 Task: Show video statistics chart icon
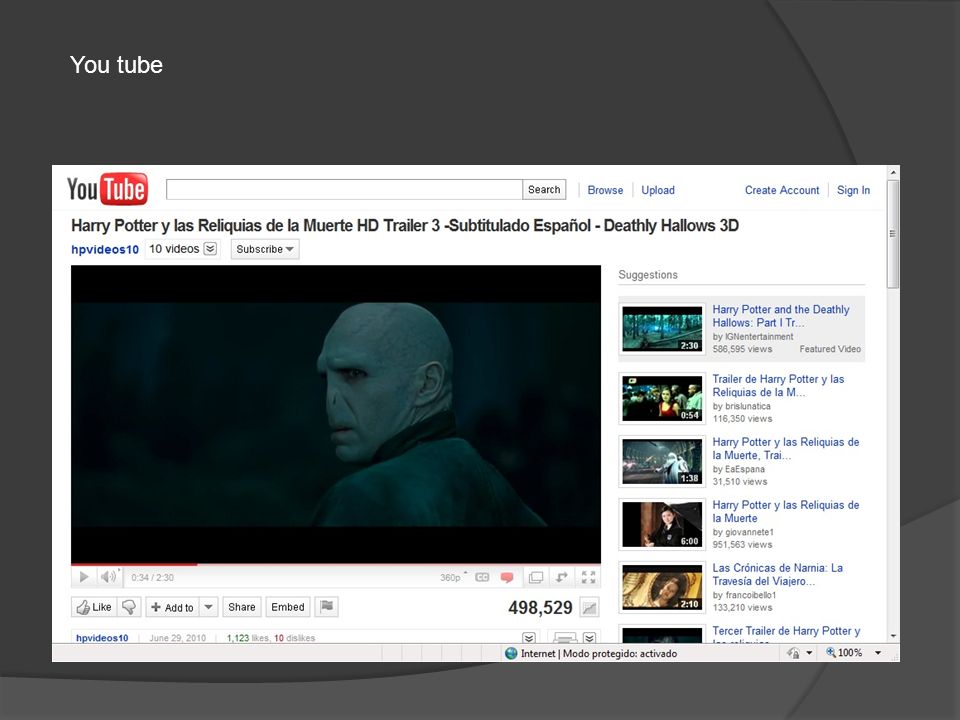pyautogui.click(x=589, y=608)
